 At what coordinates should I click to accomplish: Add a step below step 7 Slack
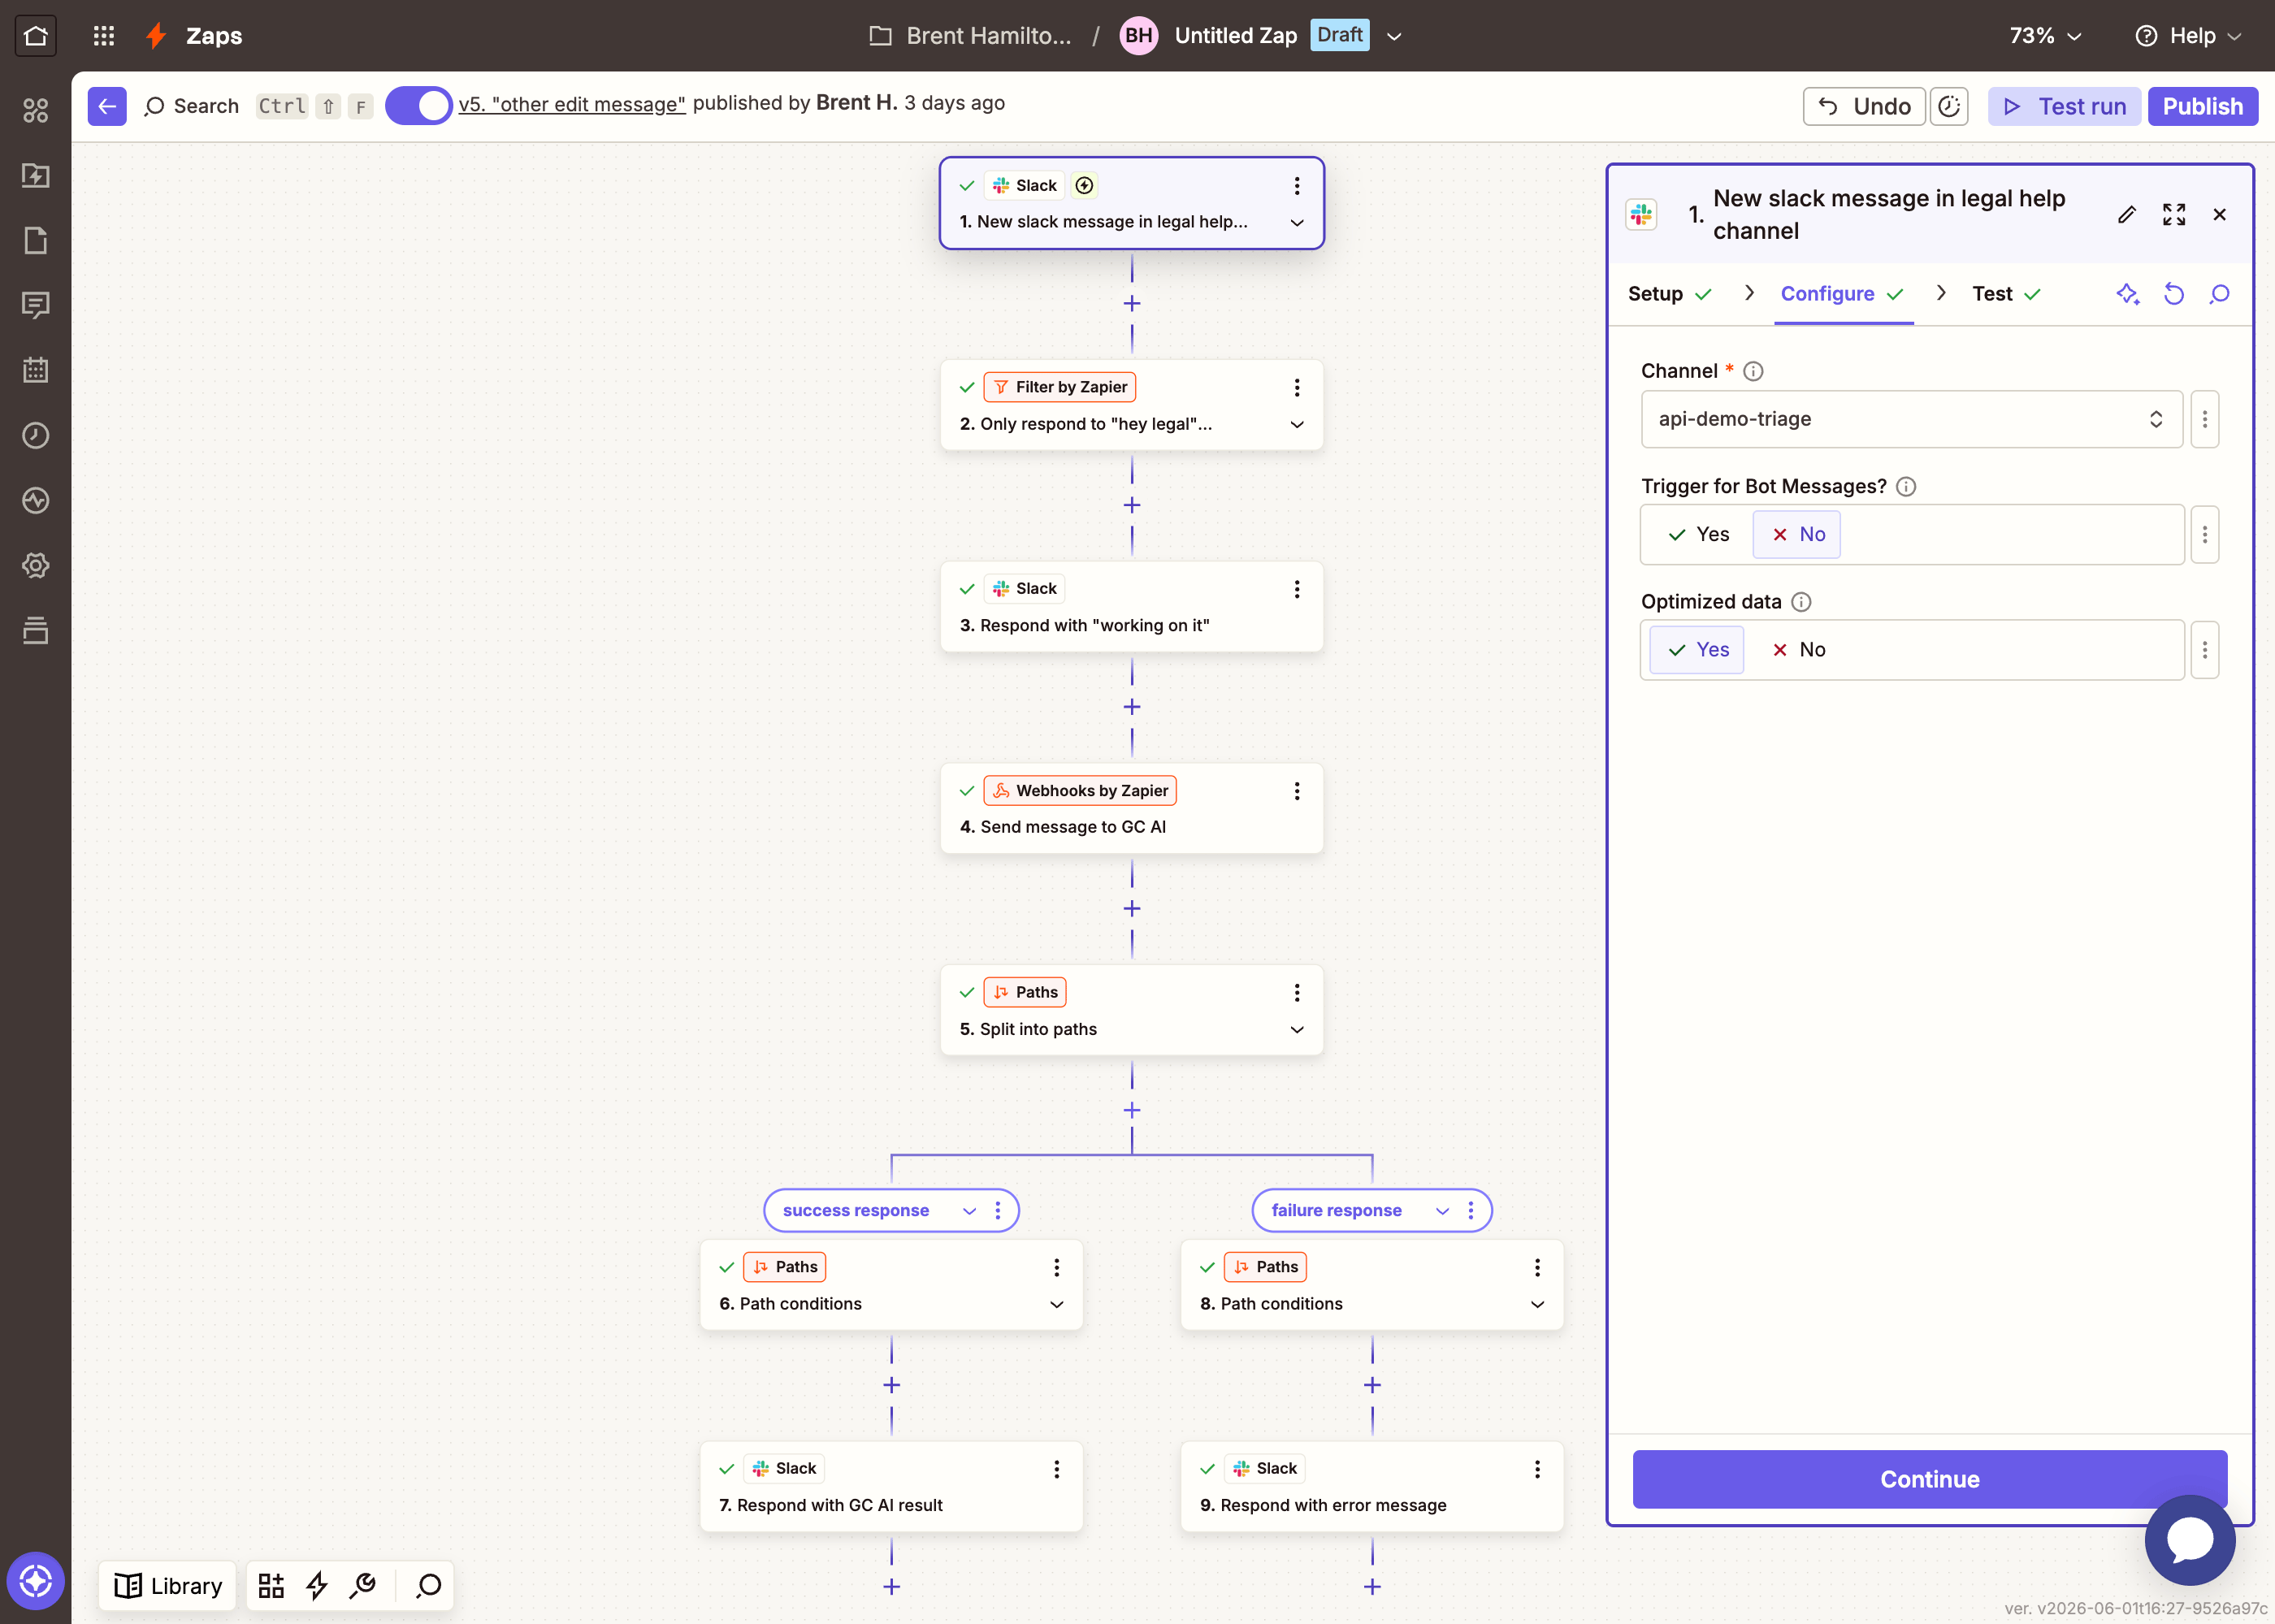pyautogui.click(x=892, y=1587)
